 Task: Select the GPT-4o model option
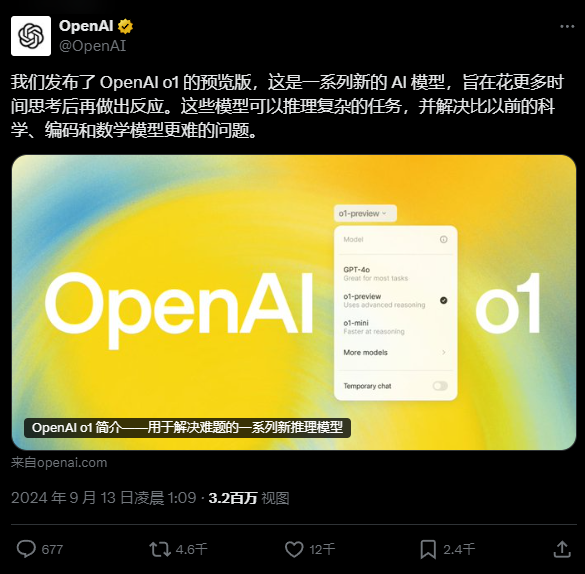(x=395, y=274)
